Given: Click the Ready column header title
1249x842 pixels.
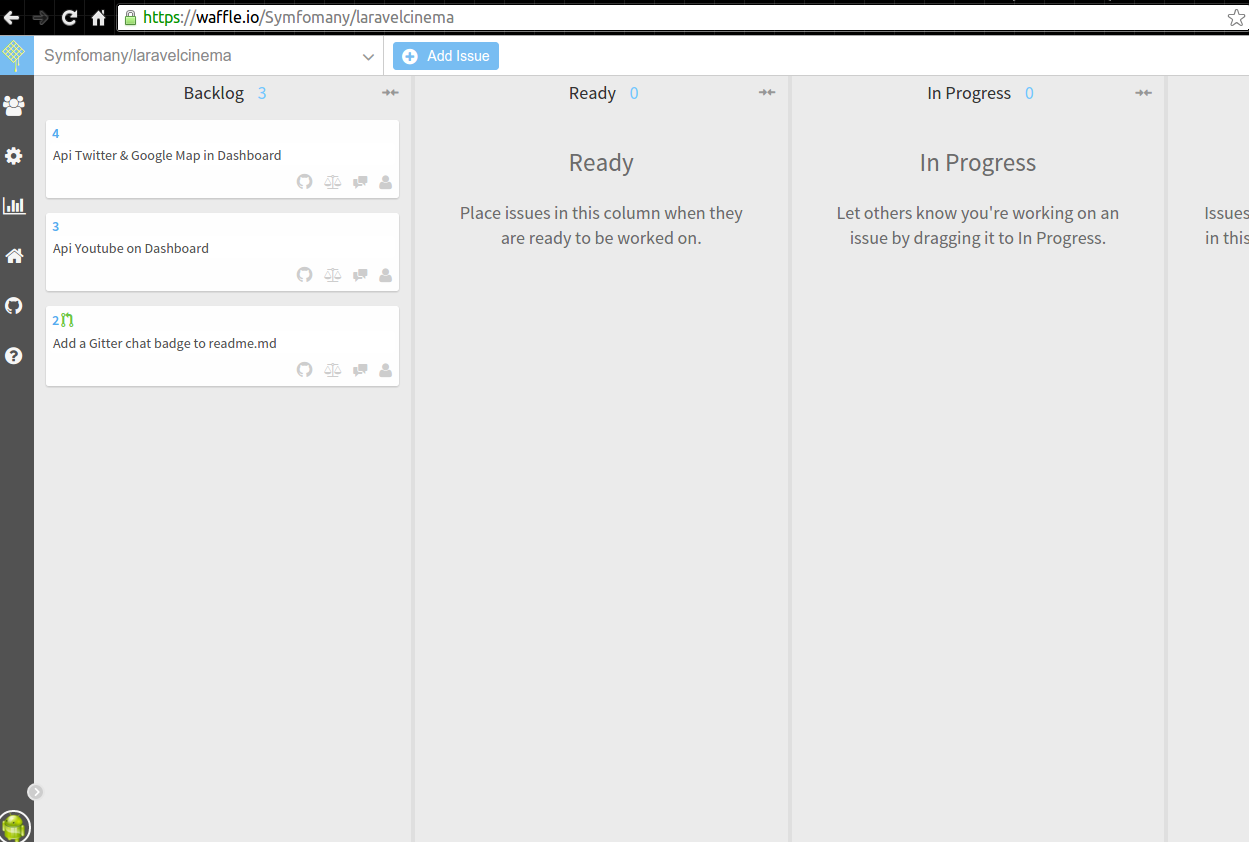Looking at the screenshot, I should click(592, 93).
